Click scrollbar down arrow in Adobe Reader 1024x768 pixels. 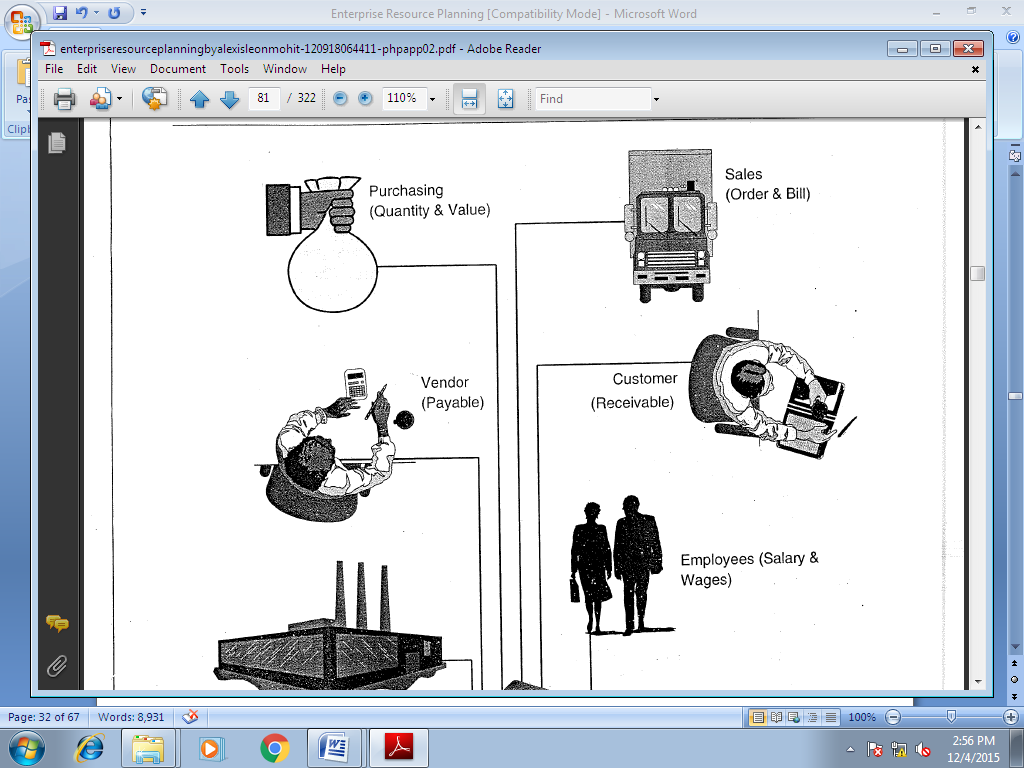tap(978, 682)
